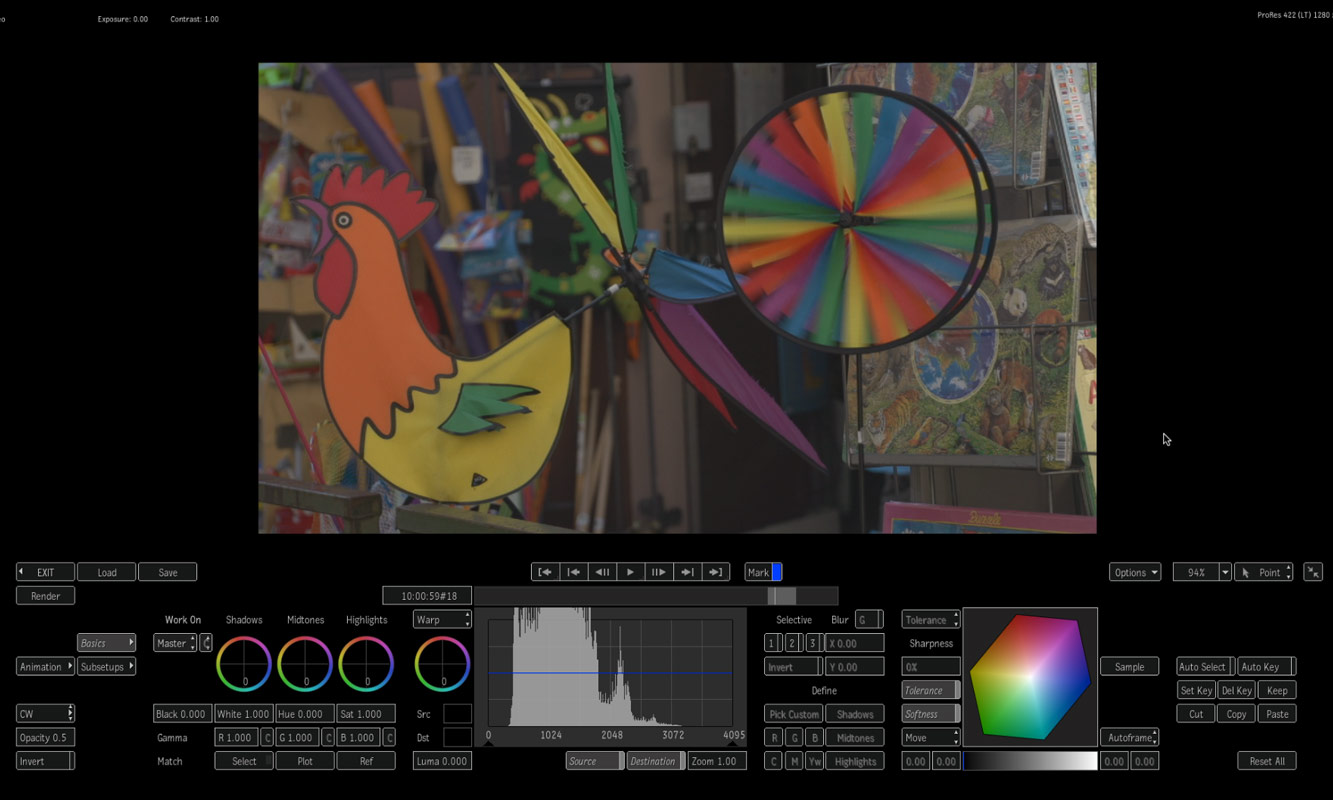Click the Reset All button
Screen dimensions: 1333x800
[1266, 761]
